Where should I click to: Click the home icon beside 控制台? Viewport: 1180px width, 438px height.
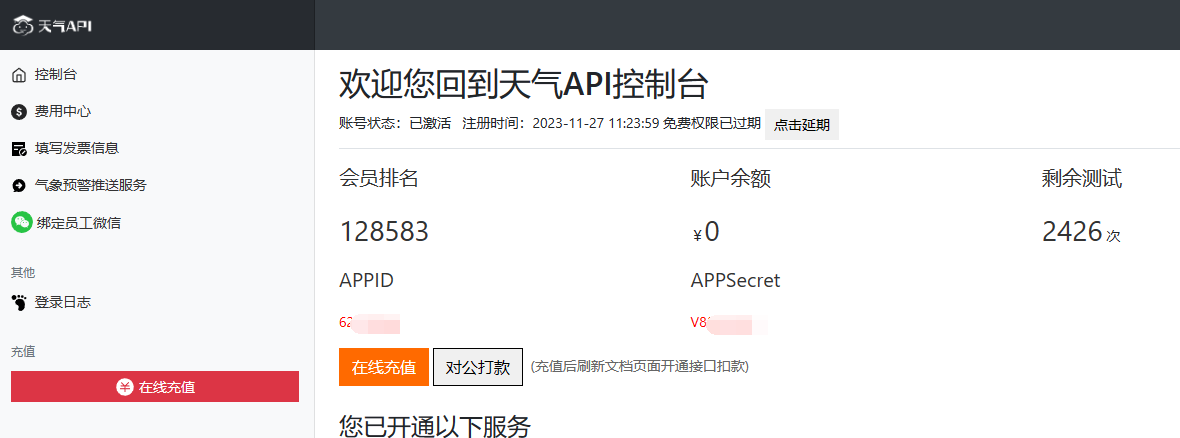[19, 75]
